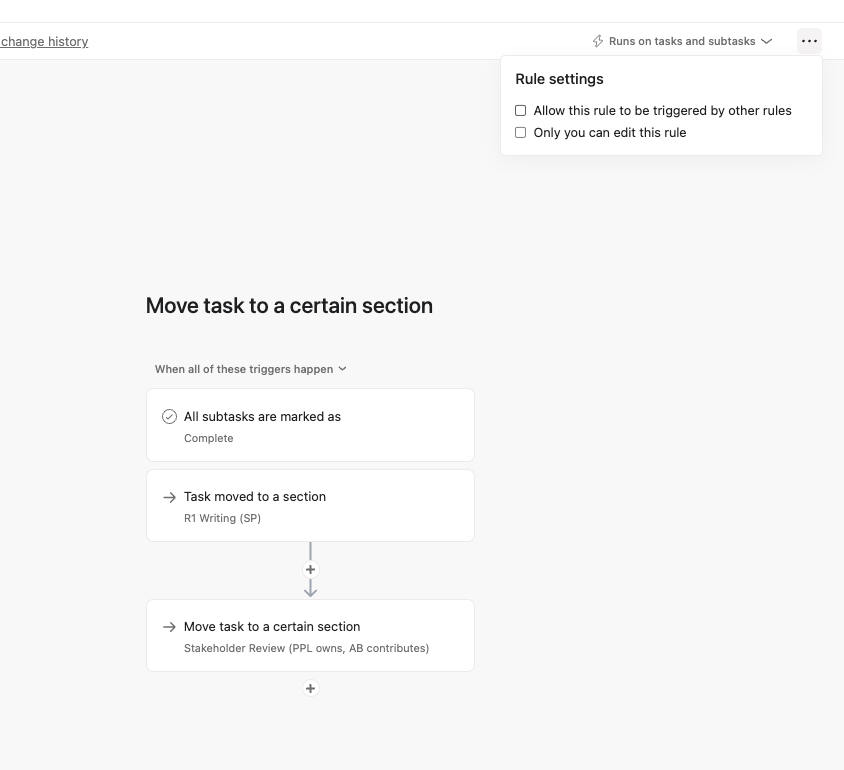Click the three-dot more options icon

pos(809,41)
